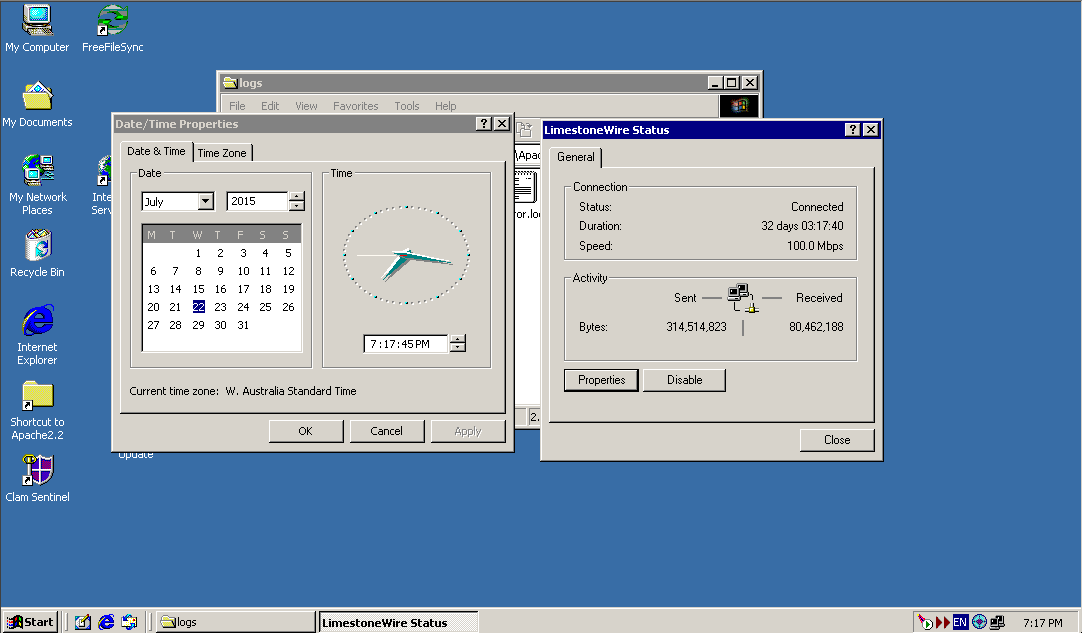Screen dimensions: 1082x633
Task: Launch Clam Sentinel desktop shortcut
Action: coord(37,478)
